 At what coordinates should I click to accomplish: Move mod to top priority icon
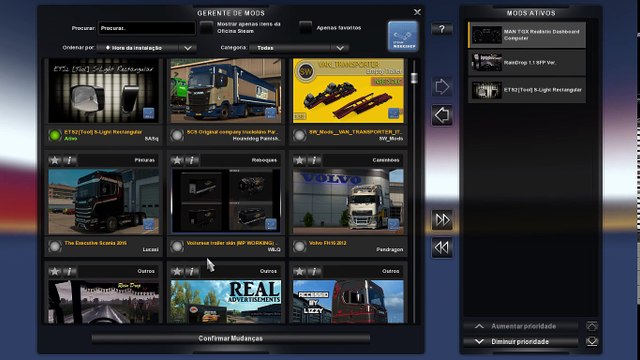click(592, 326)
